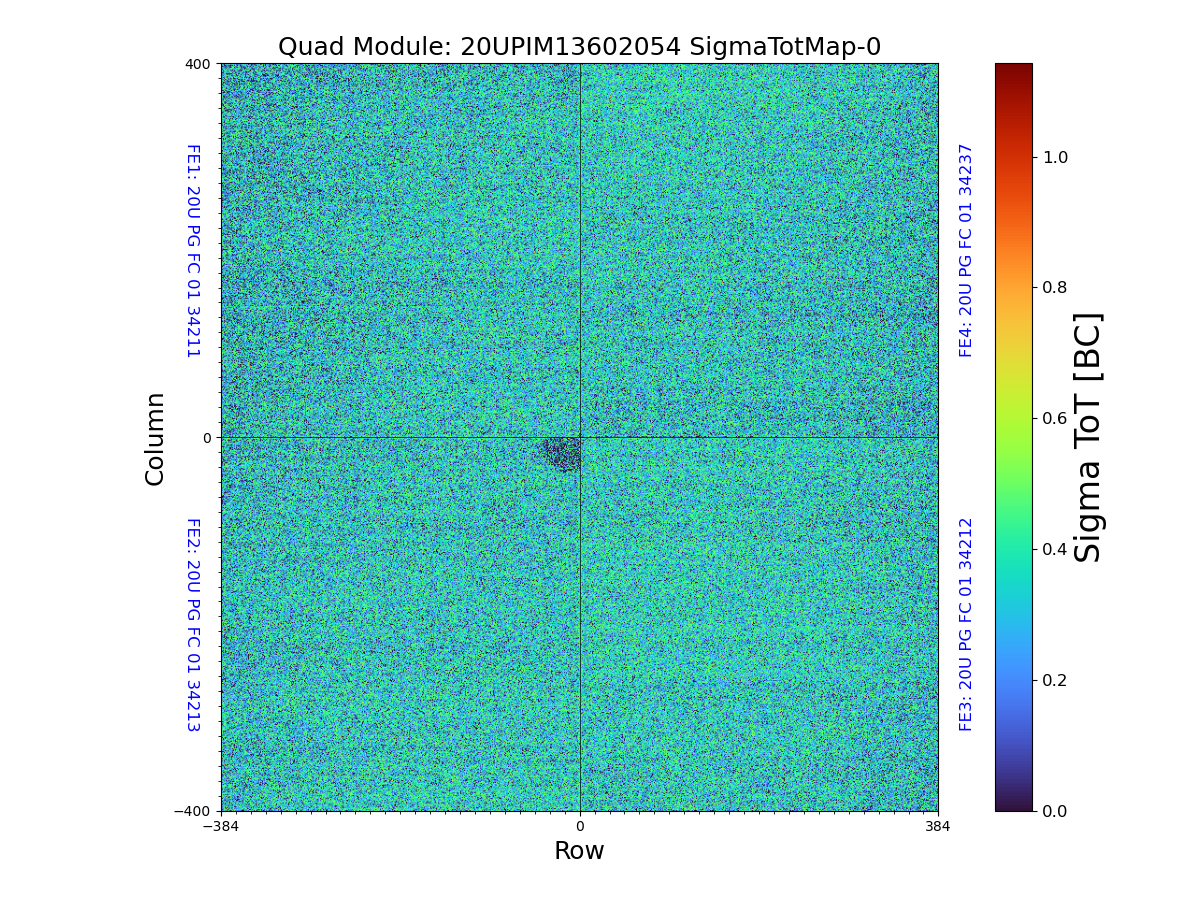Click the 0.2 tick label on the colorbar
Viewport: 1200px width, 900px height.
coord(1055,680)
